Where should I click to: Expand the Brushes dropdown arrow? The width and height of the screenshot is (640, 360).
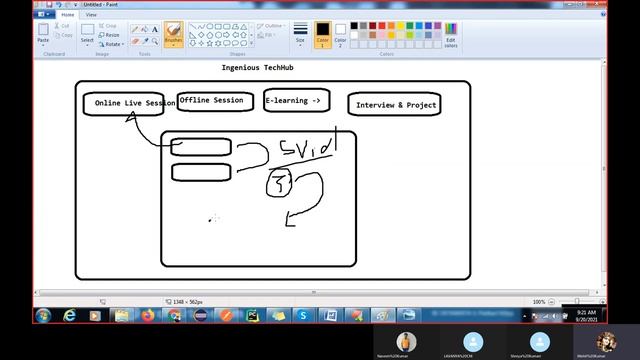point(173,45)
